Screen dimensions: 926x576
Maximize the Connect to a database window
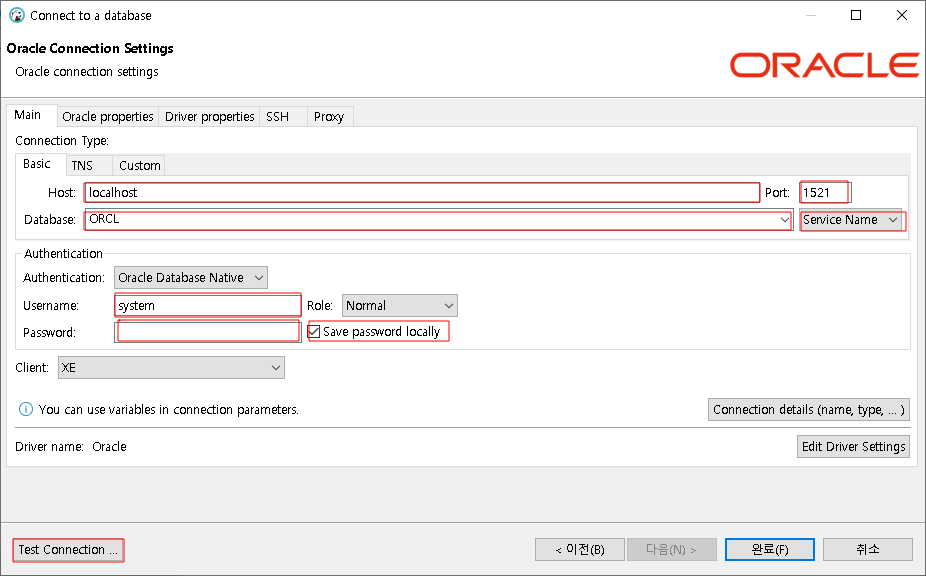tap(856, 15)
